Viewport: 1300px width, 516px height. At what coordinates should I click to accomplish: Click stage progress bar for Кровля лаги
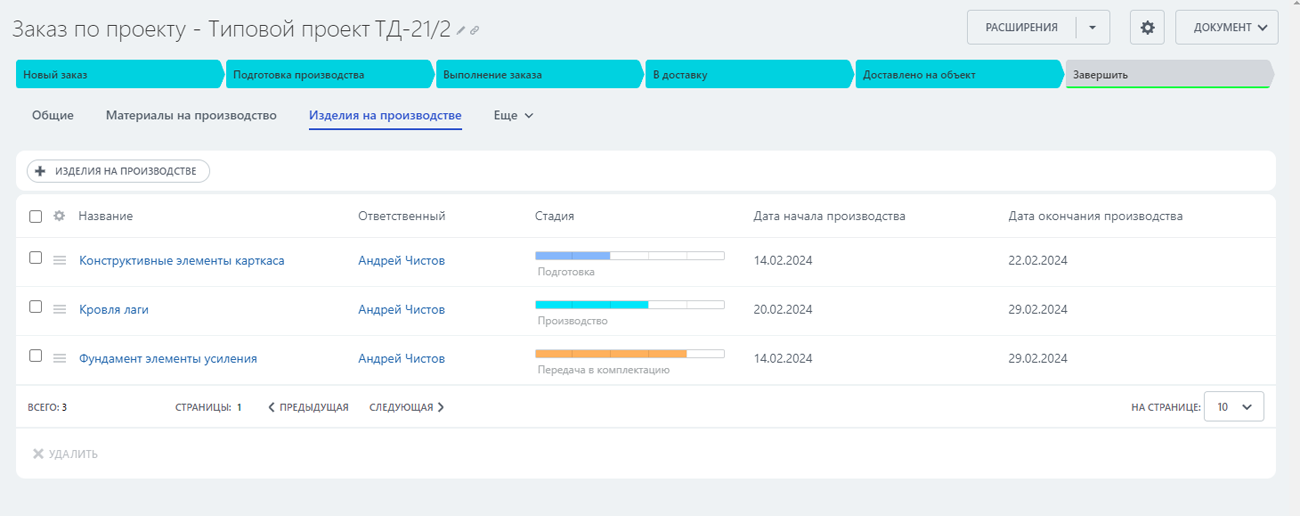pos(629,304)
